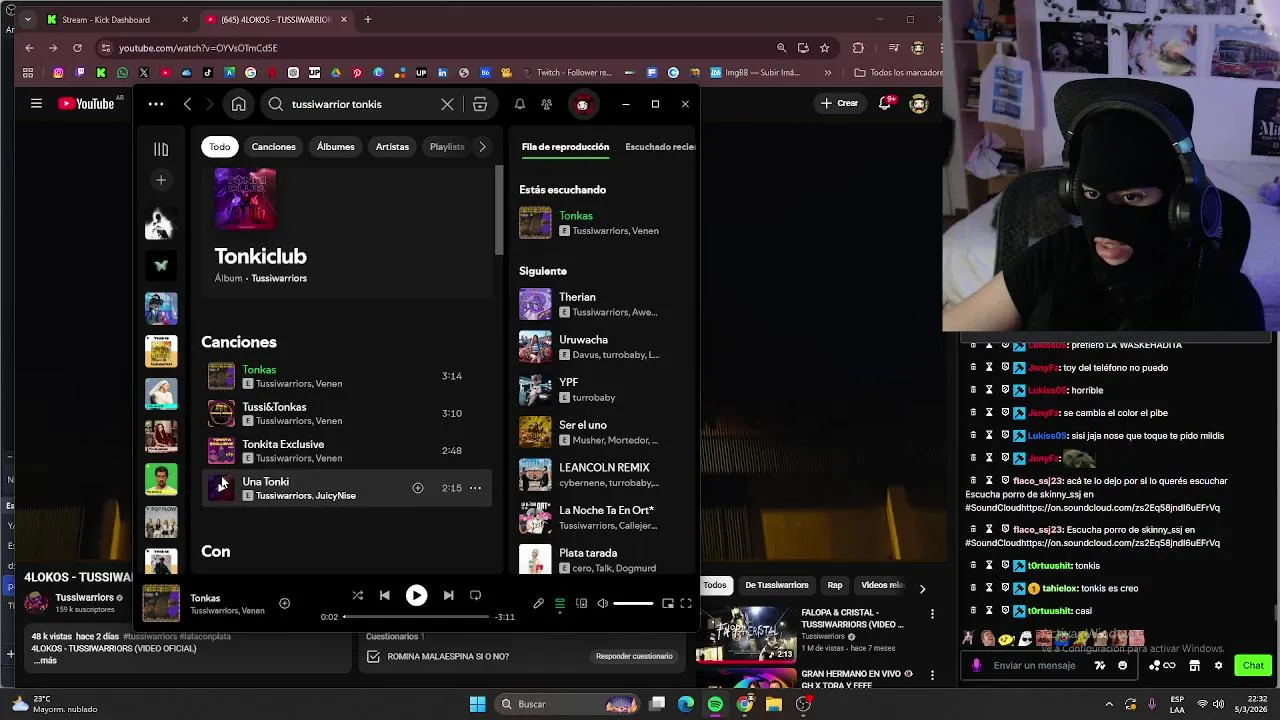Open Spotify miniplayer icon
Viewport: 1280px width, 720px height.
click(668, 603)
